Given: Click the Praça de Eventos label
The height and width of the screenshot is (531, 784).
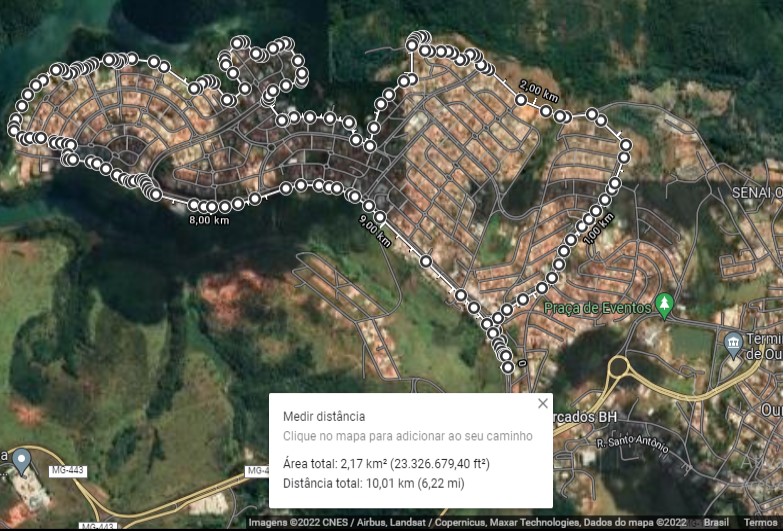Looking at the screenshot, I should 598,308.
